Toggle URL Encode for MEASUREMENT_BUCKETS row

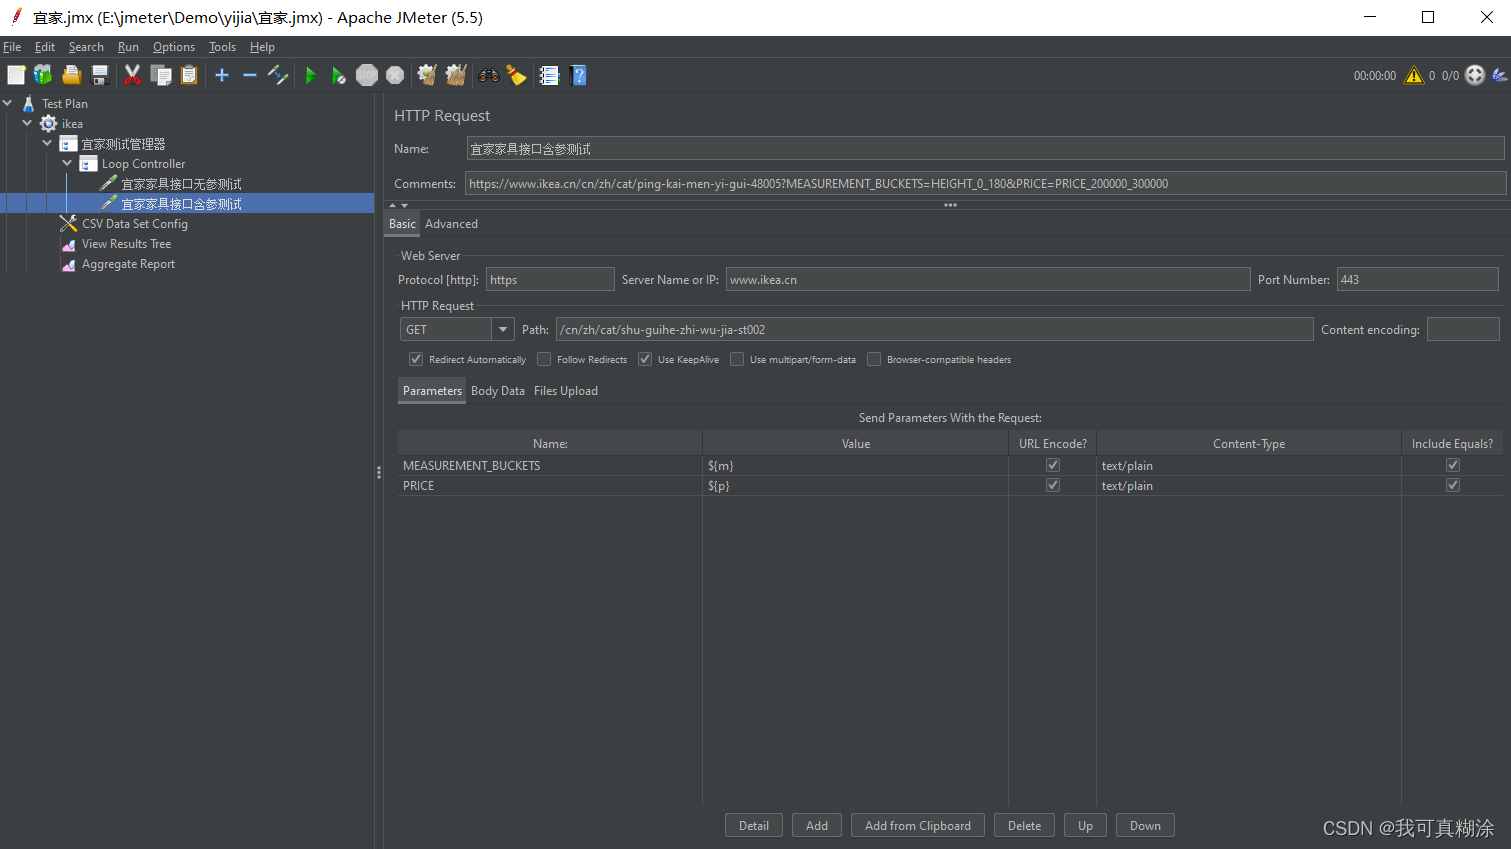(1053, 465)
